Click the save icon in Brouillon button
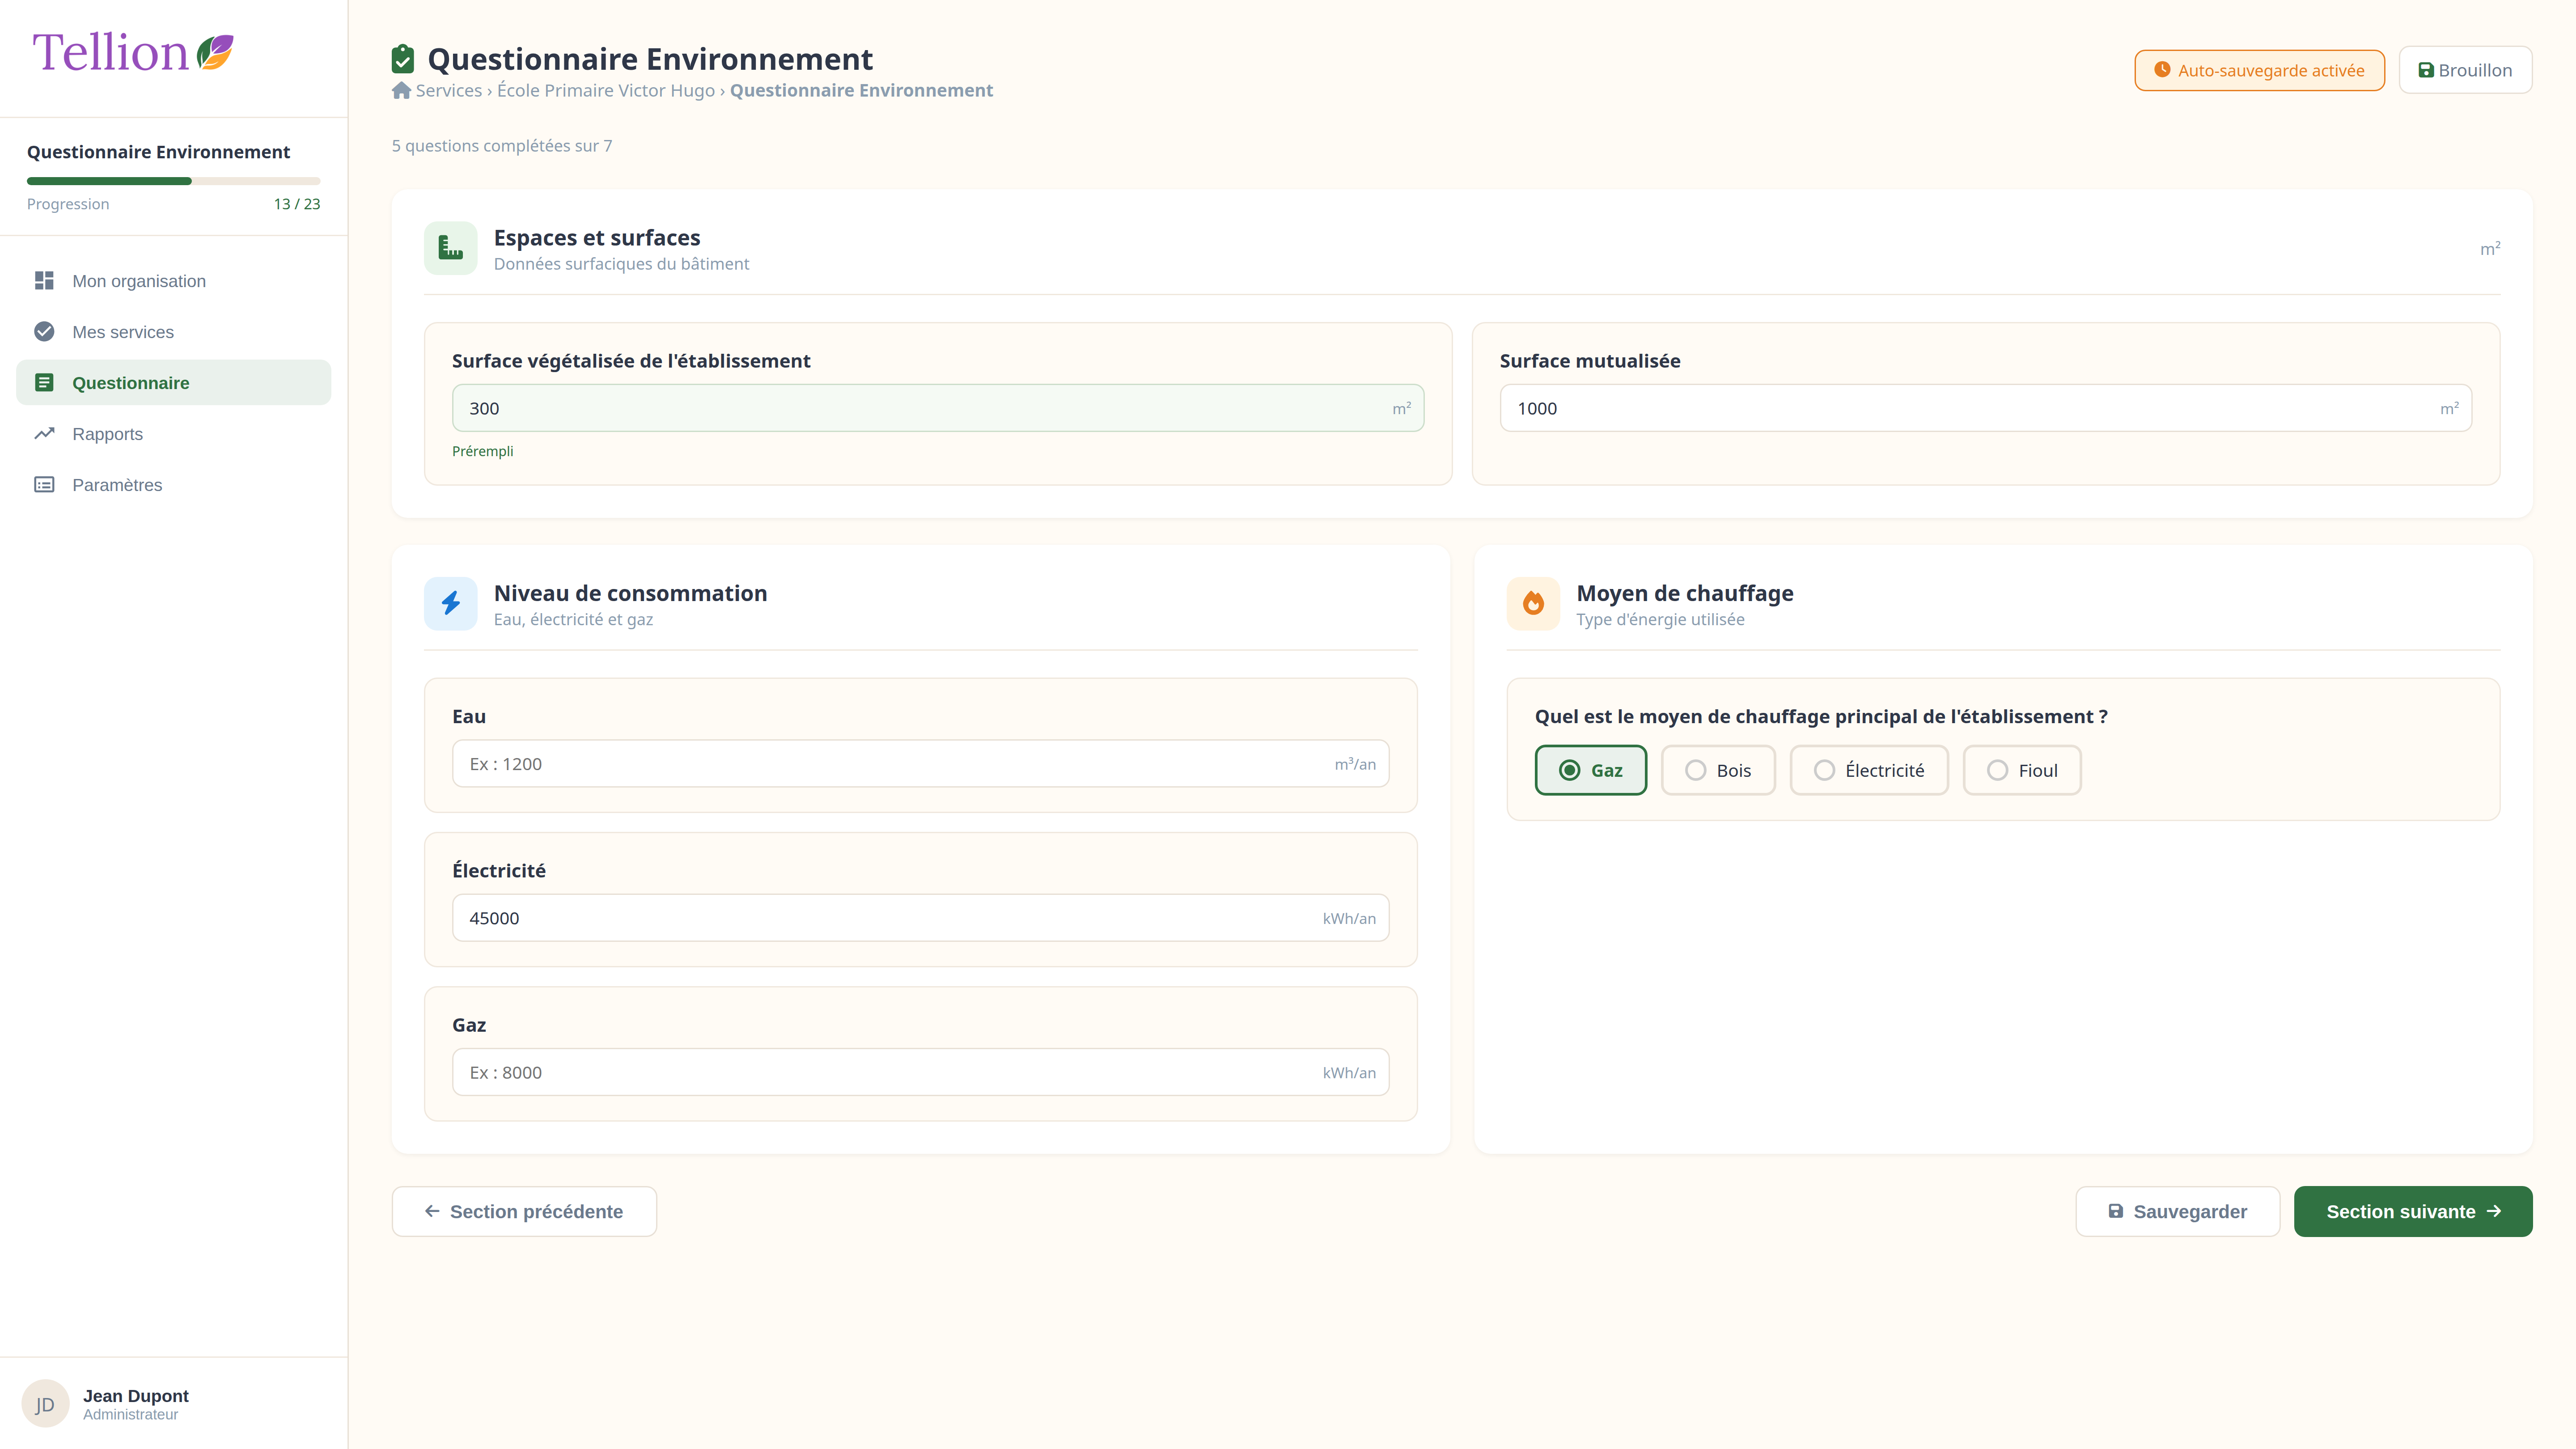The image size is (2576, 1449). pyautogui.click(x=2426, y=70)
